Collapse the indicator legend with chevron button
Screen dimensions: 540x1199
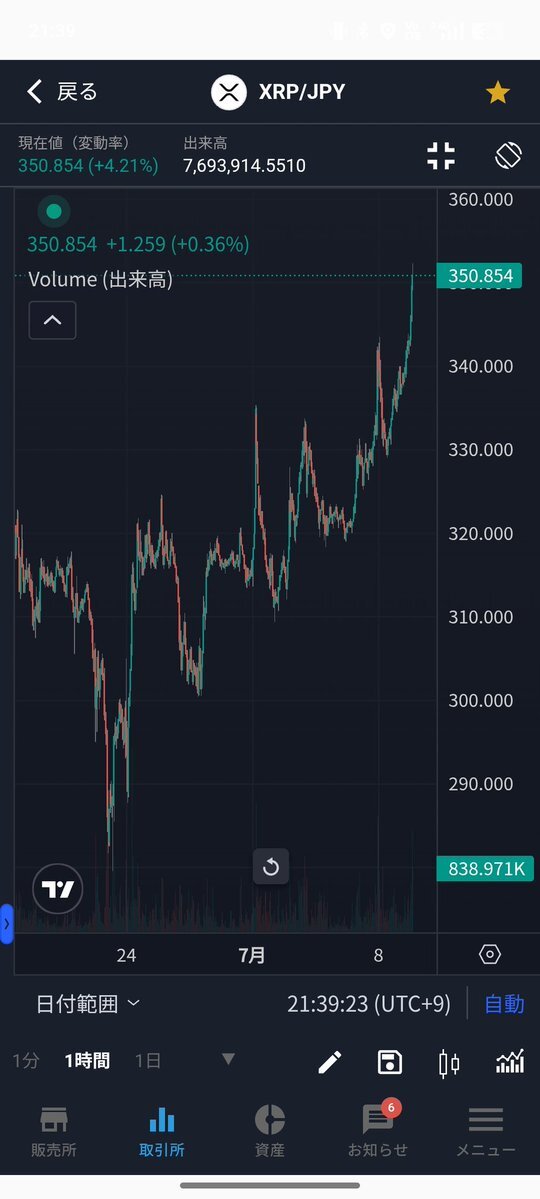coord(52,320)
